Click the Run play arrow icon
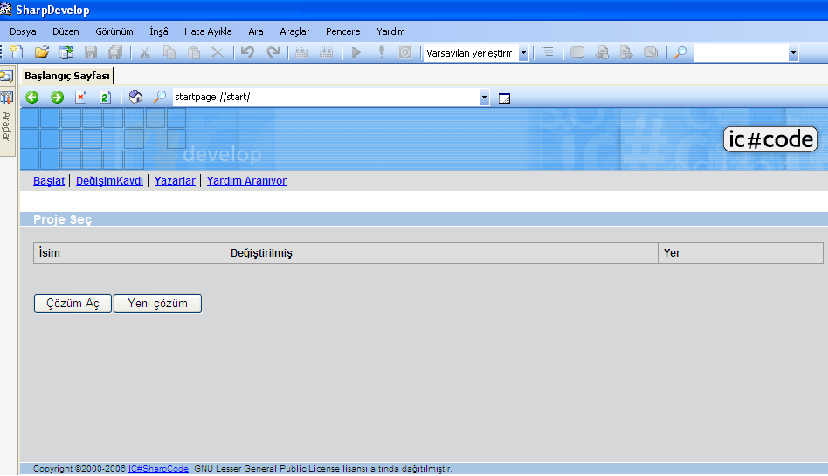This screenshot has width=828, height=476. [x=356, y=52]
